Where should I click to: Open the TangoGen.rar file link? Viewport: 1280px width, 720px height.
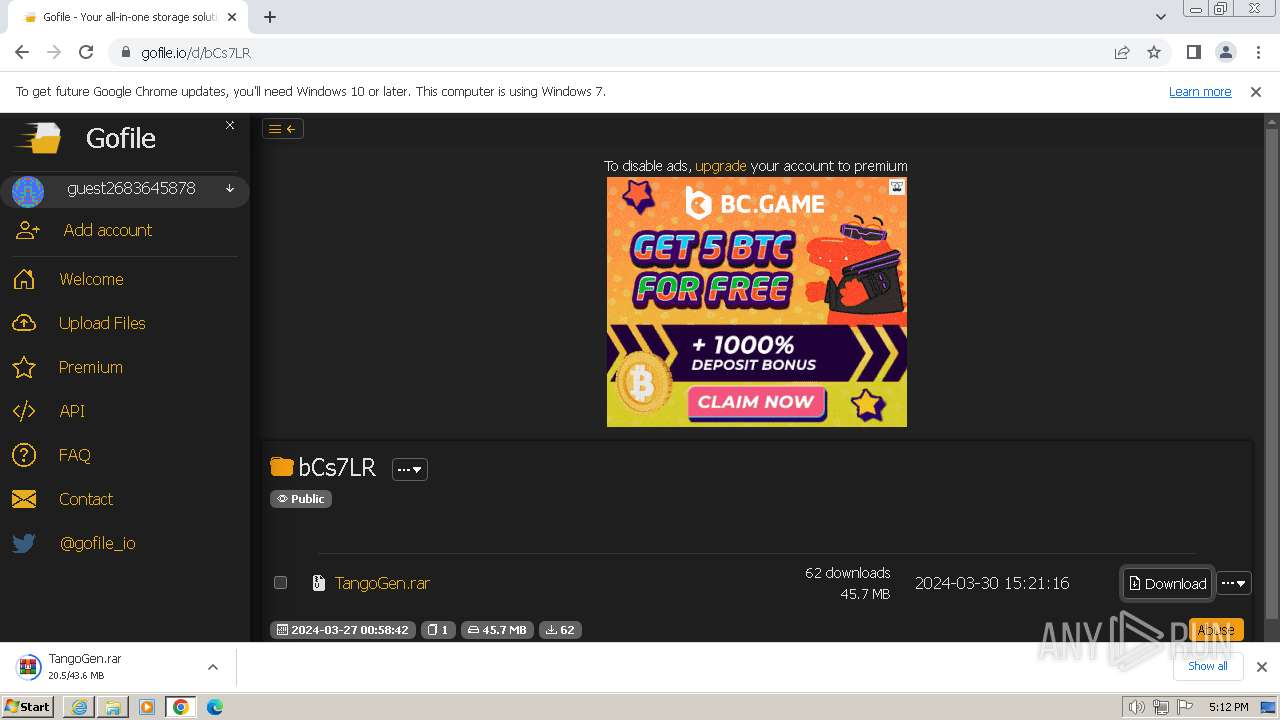[382, 583]
